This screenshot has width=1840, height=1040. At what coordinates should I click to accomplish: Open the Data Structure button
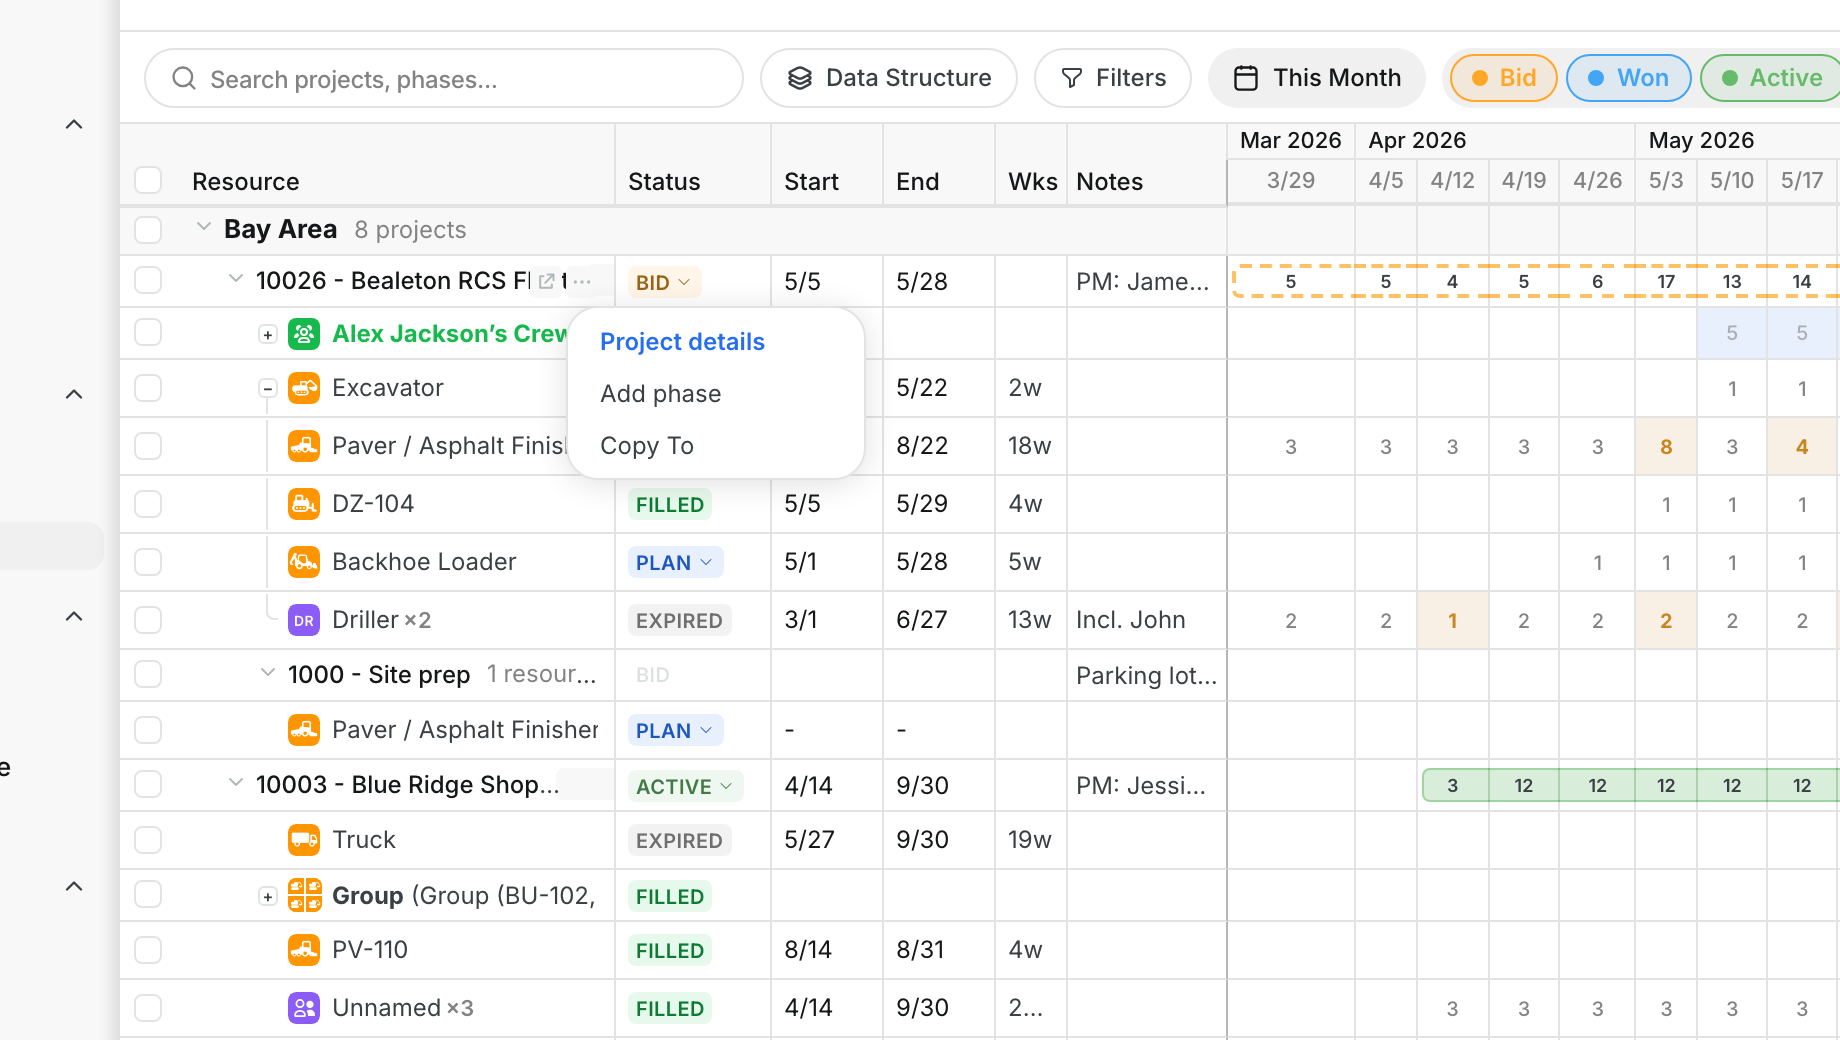pyautogui.click(x=889, y=78)
